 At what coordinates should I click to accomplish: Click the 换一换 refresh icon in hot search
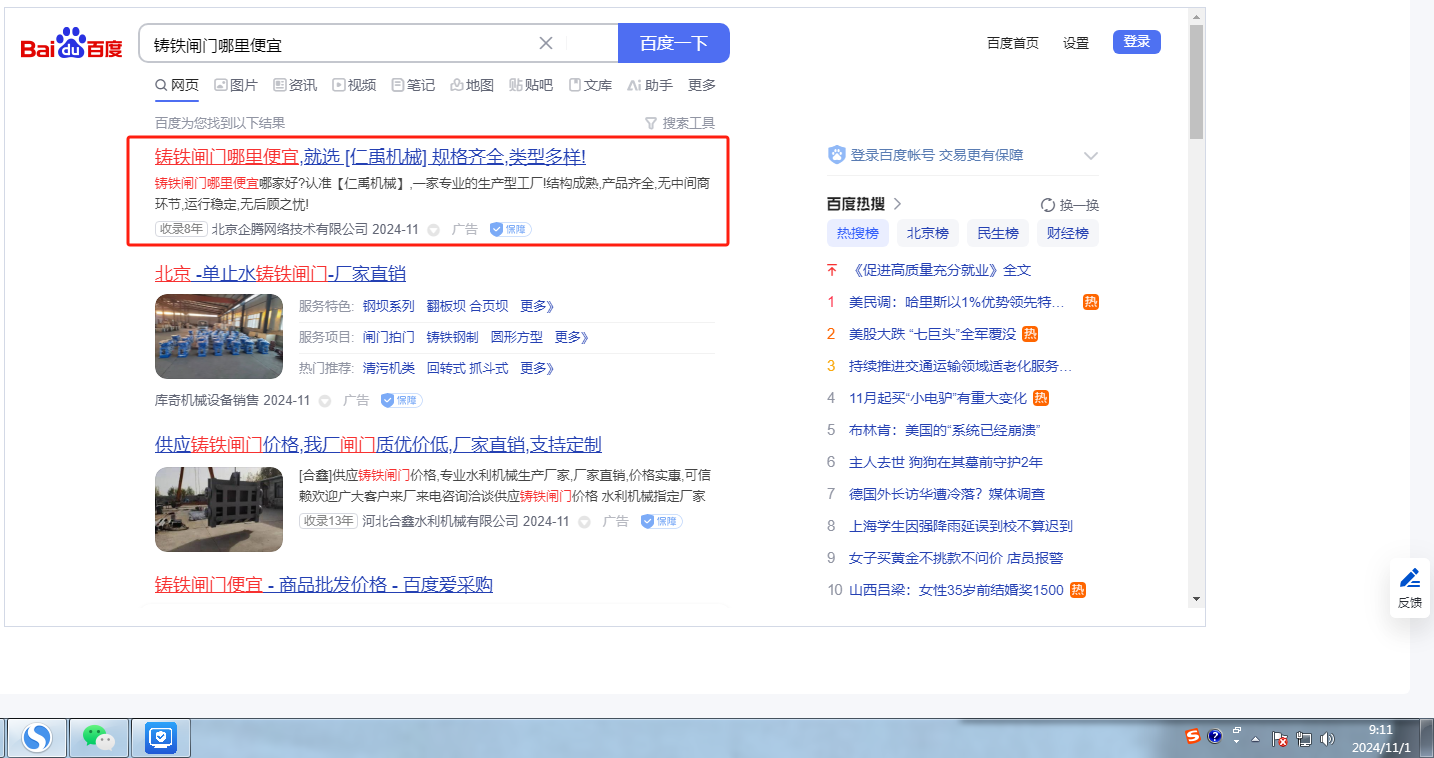tap(1048, 205)
